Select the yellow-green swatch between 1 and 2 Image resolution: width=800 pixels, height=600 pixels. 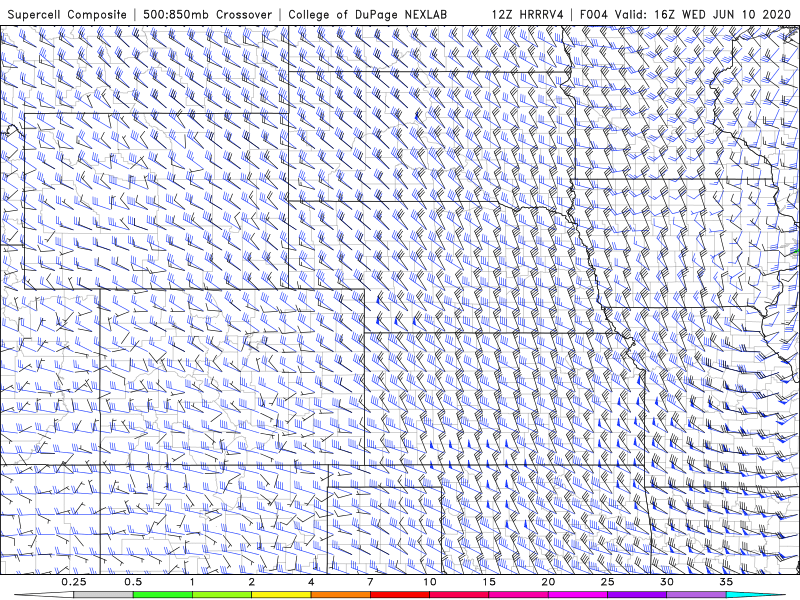(222, 595)
